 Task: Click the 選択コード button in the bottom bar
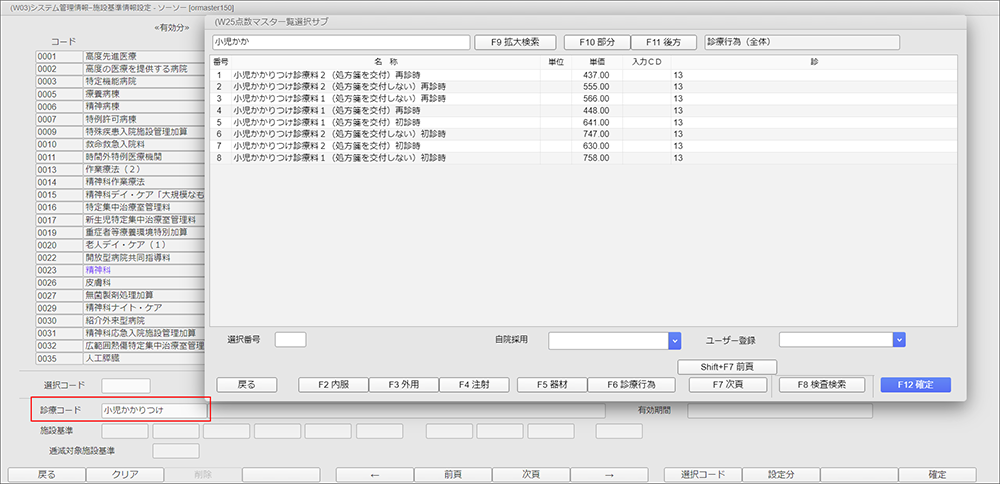coord(703,475)
